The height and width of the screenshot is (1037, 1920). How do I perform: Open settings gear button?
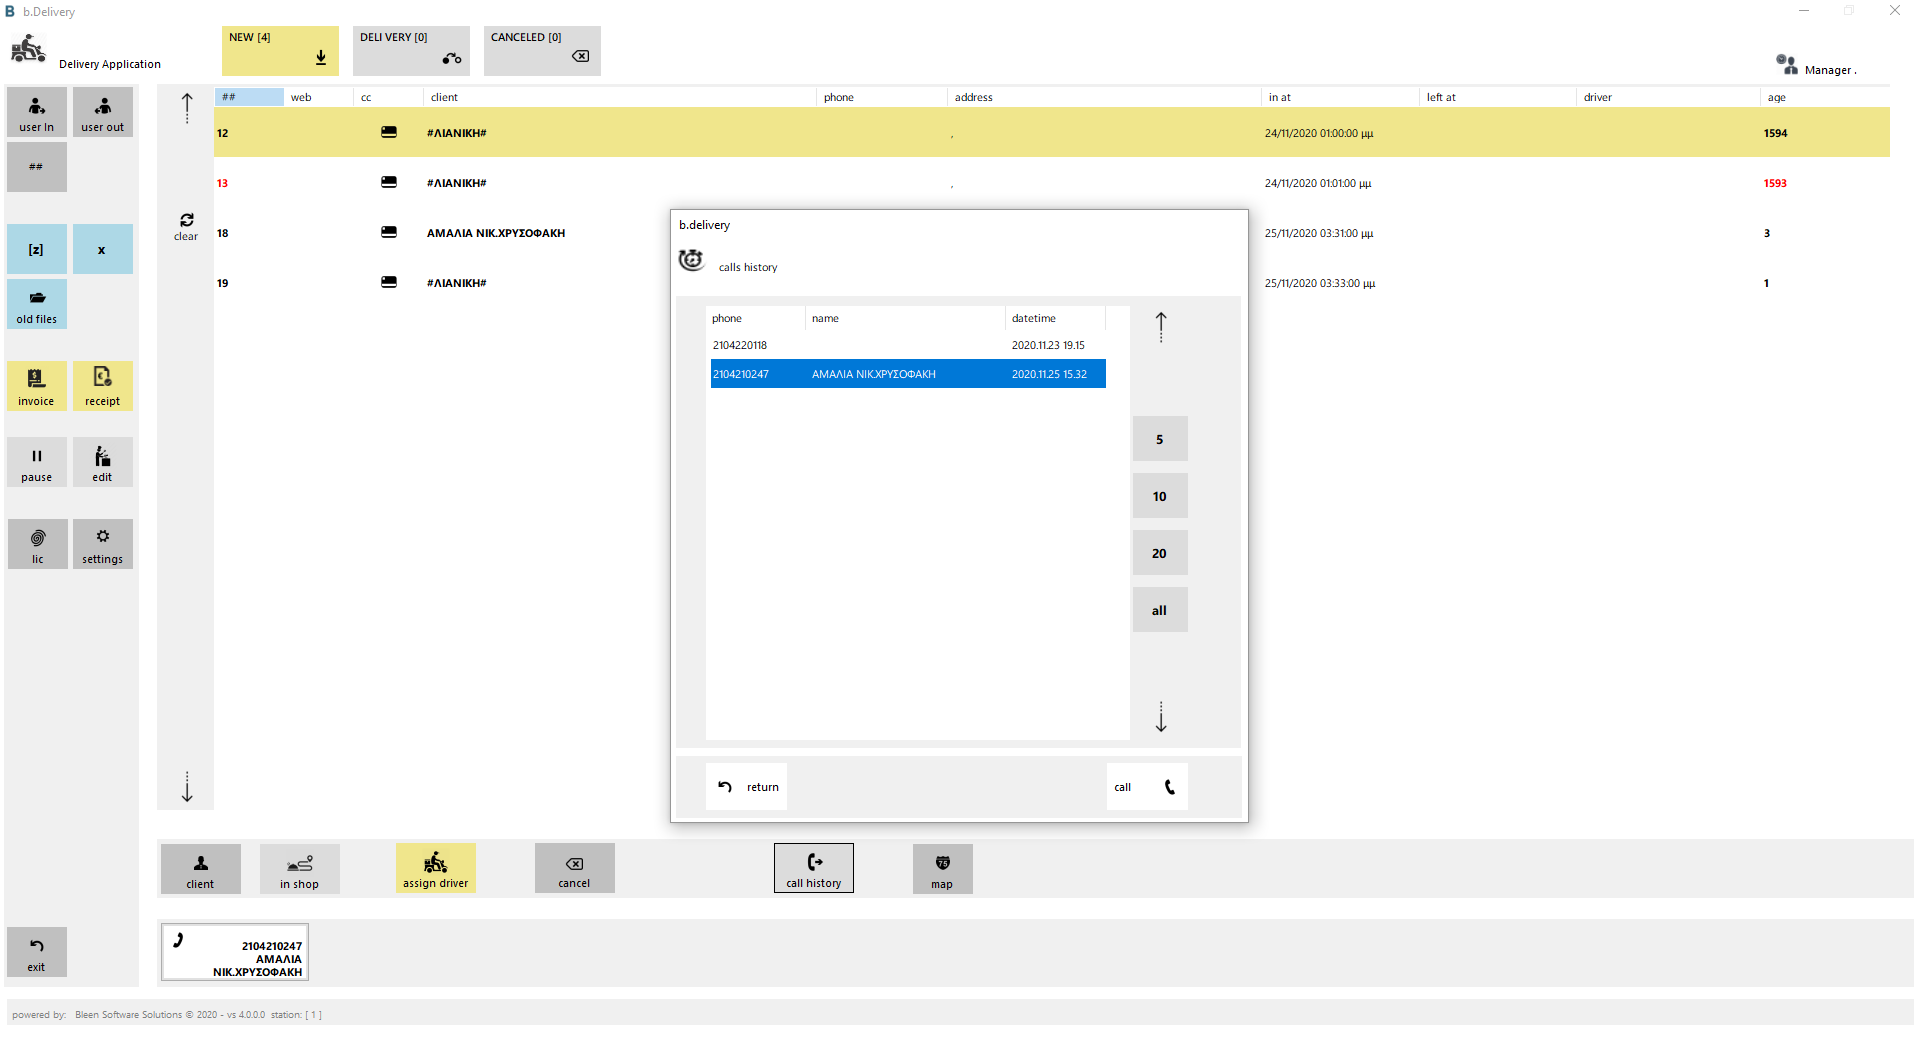click(x=103, y=544)
